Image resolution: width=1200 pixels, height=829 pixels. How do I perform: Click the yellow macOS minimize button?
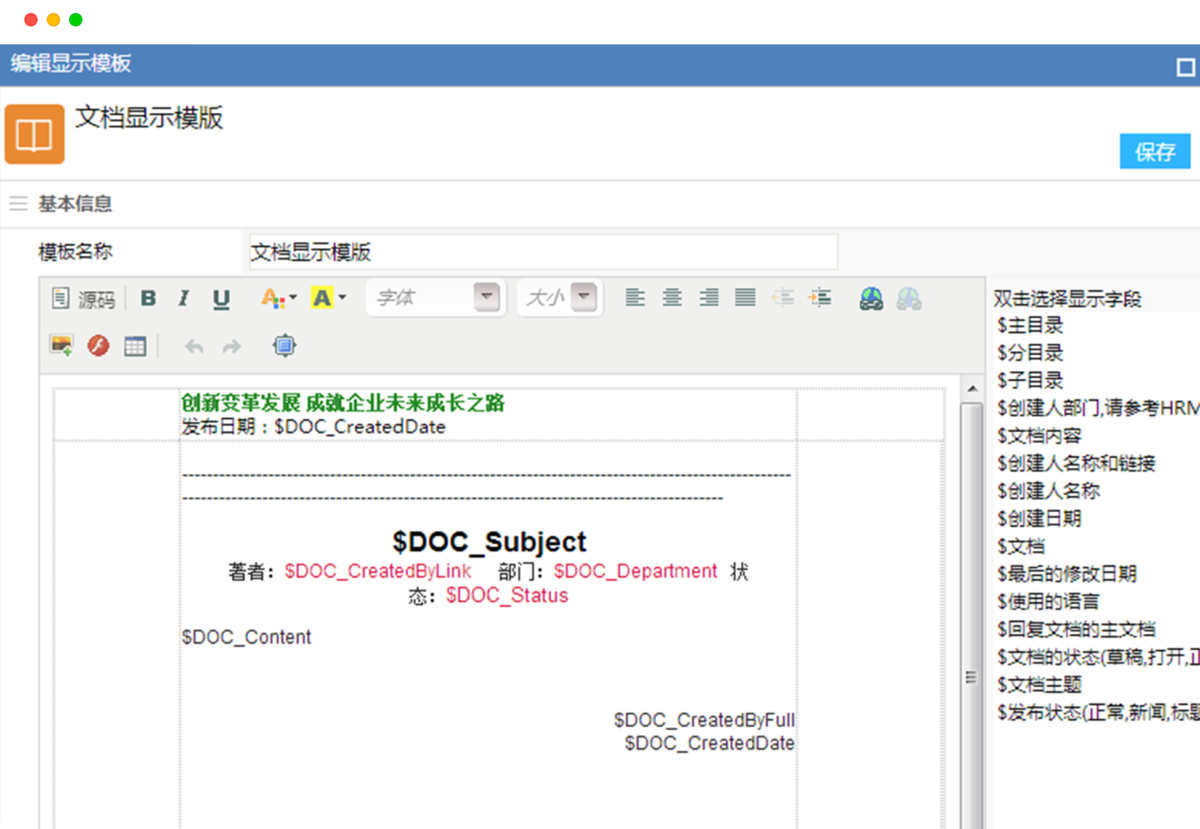(x=53, y=20)
